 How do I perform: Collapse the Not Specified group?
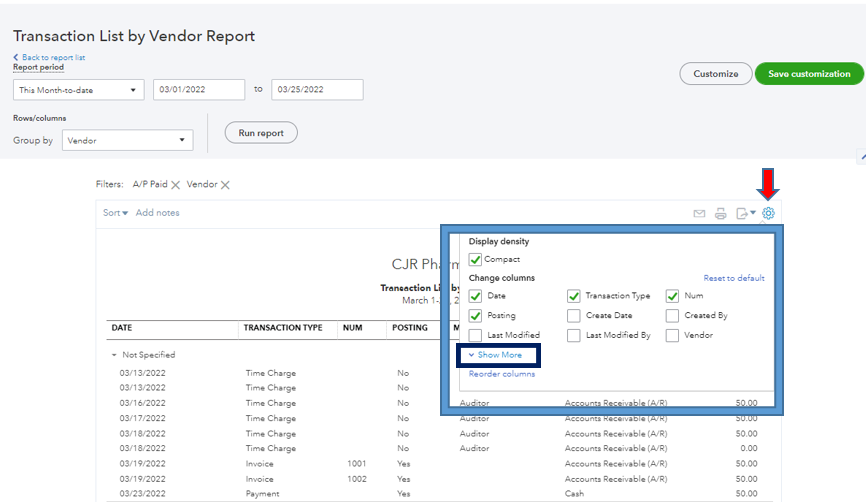pyautogui.click(x=113, y=355)
